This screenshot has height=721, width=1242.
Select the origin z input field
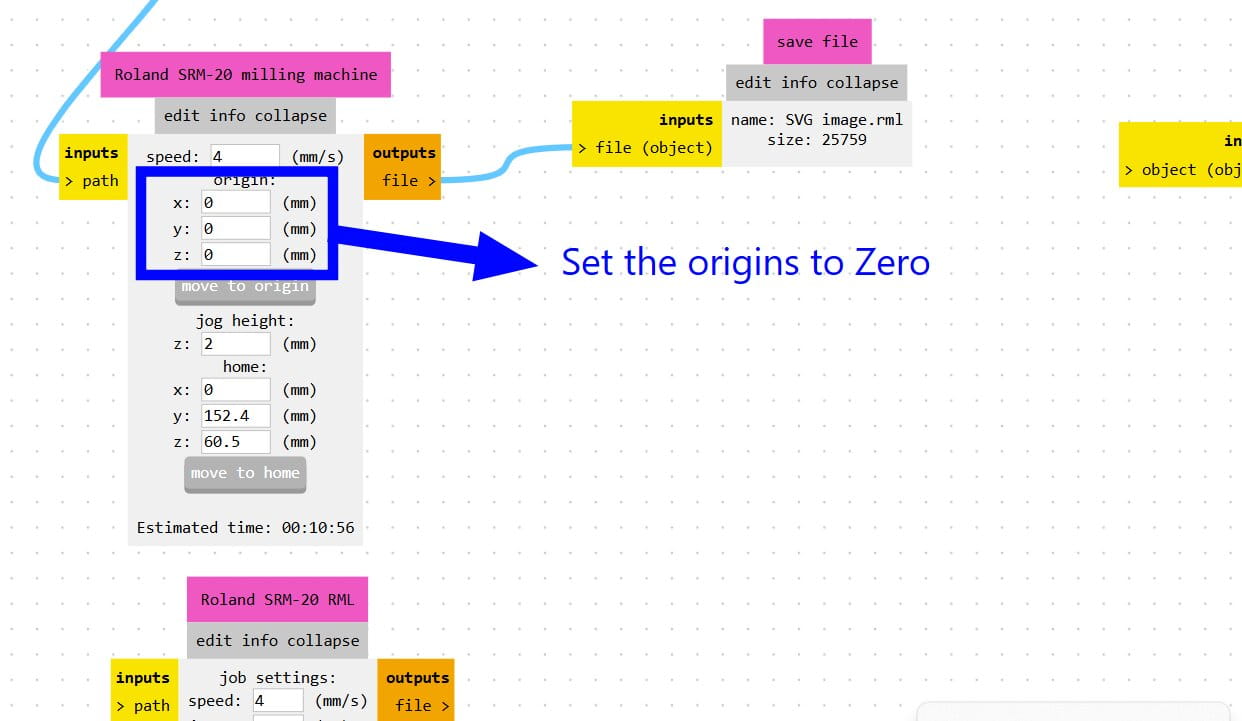[235, 255]
